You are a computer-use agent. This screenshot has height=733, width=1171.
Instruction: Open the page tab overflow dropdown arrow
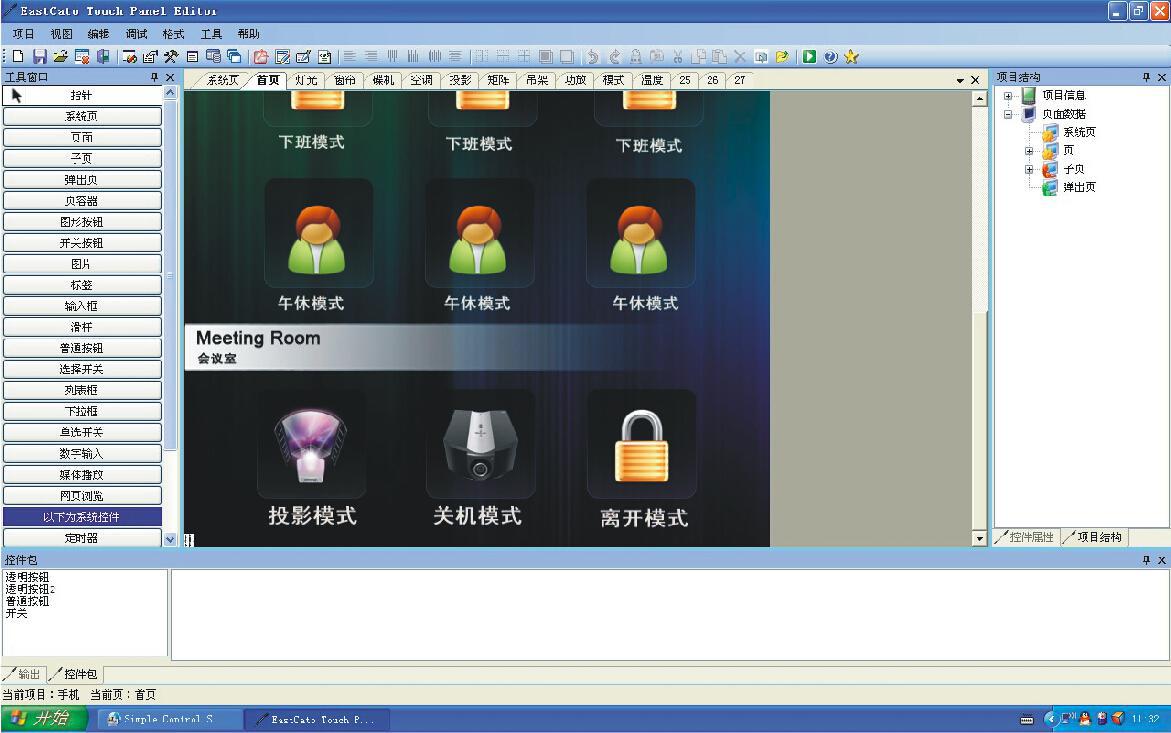[960, 80]
